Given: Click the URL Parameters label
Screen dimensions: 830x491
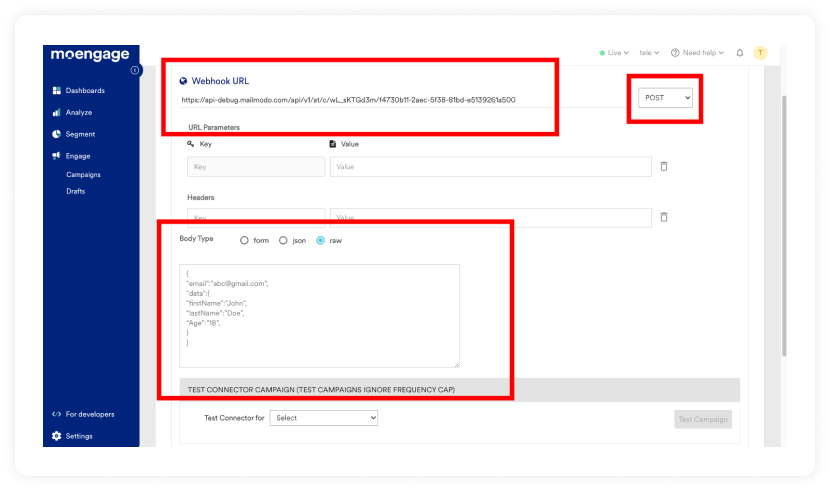Looking at the screenshot, I should pyautogui.click(x=214, y=128).
